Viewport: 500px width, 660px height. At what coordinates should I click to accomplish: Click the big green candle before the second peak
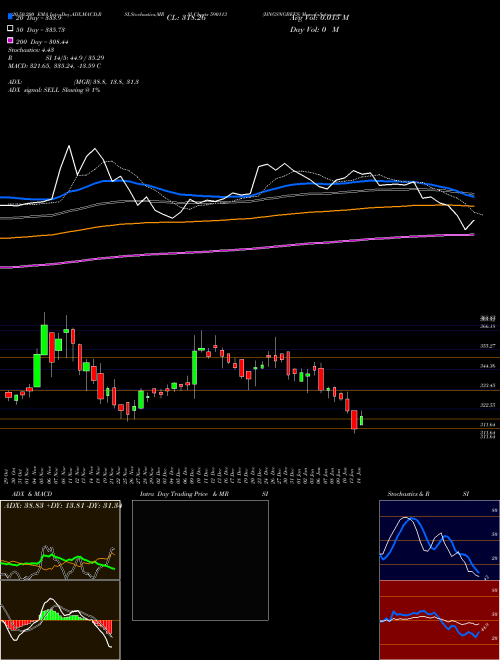coord(194,367)
